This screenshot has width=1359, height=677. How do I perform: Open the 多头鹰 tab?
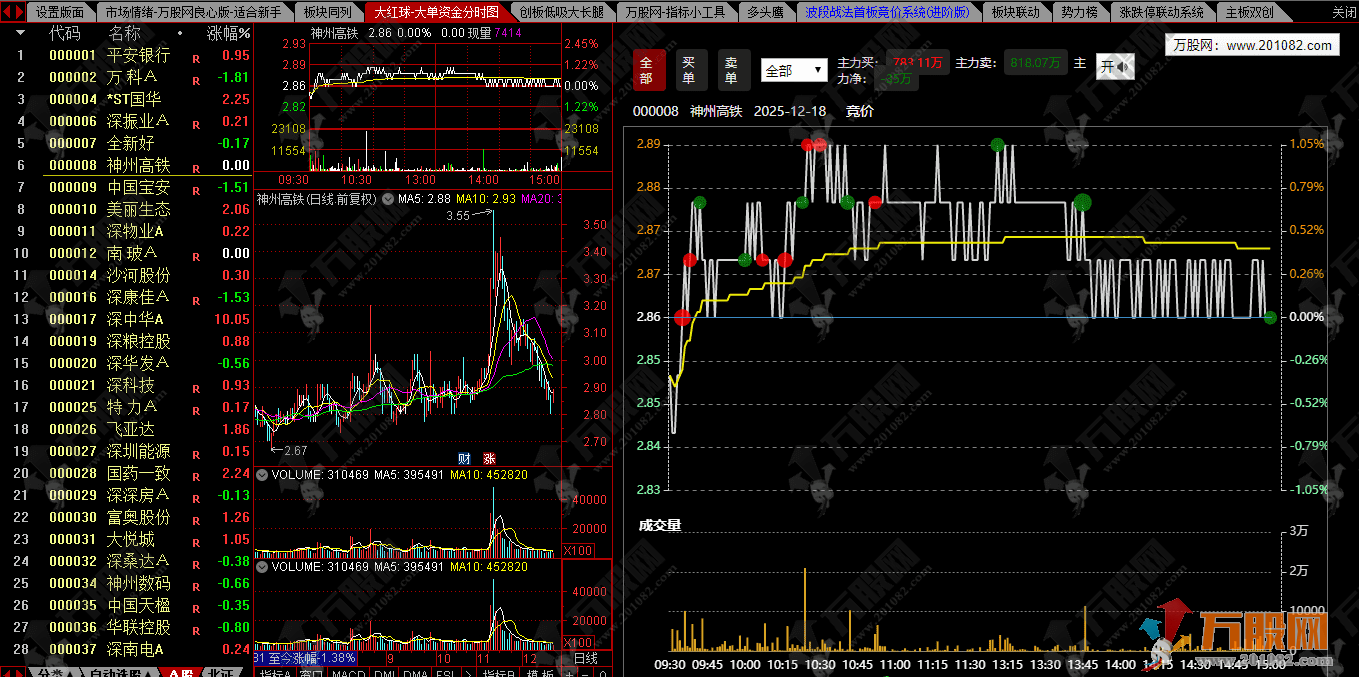point(765,12)
